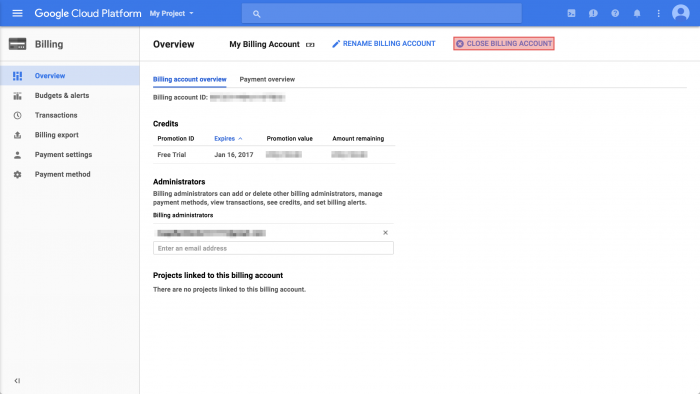Switch to the Payment overview tab
The height and width of the screenshot is (394, 700).
pos(267,79)
